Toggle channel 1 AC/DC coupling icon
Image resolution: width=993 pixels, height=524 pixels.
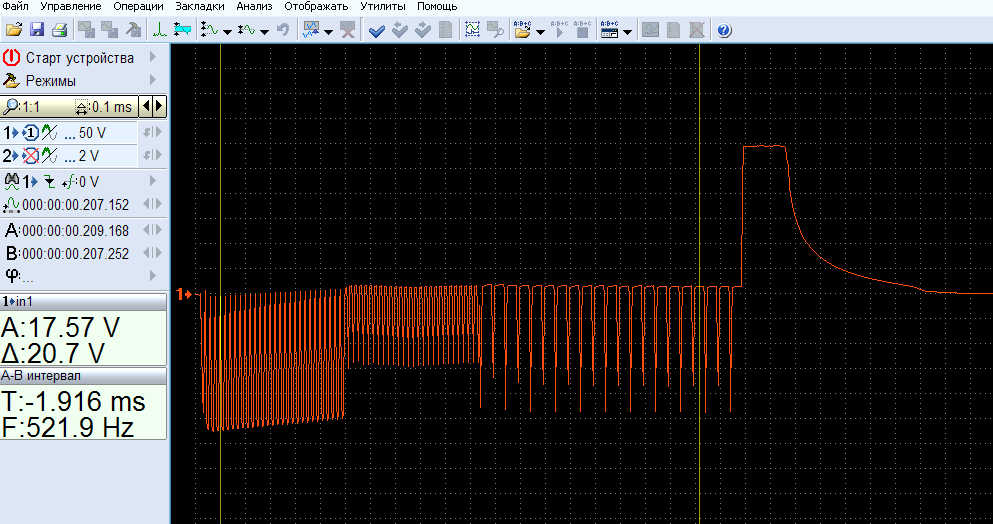tap(49, 133)
